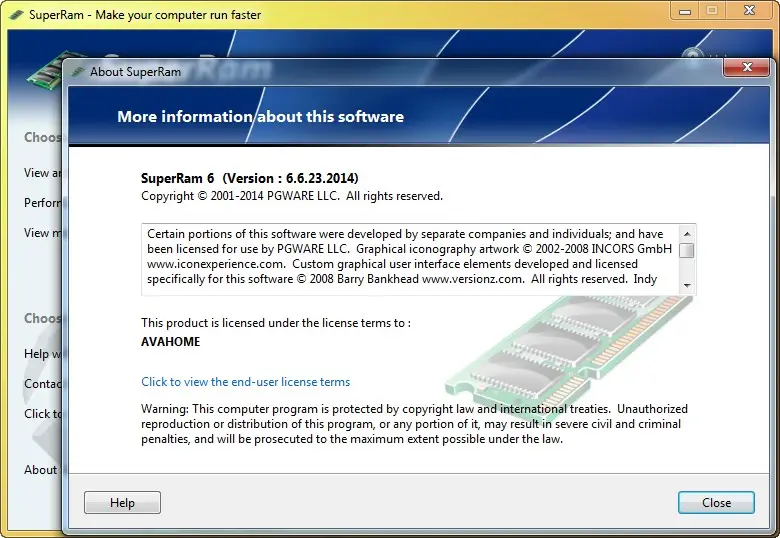Click the red X on About SuperRam title bar

coord(746,67)
